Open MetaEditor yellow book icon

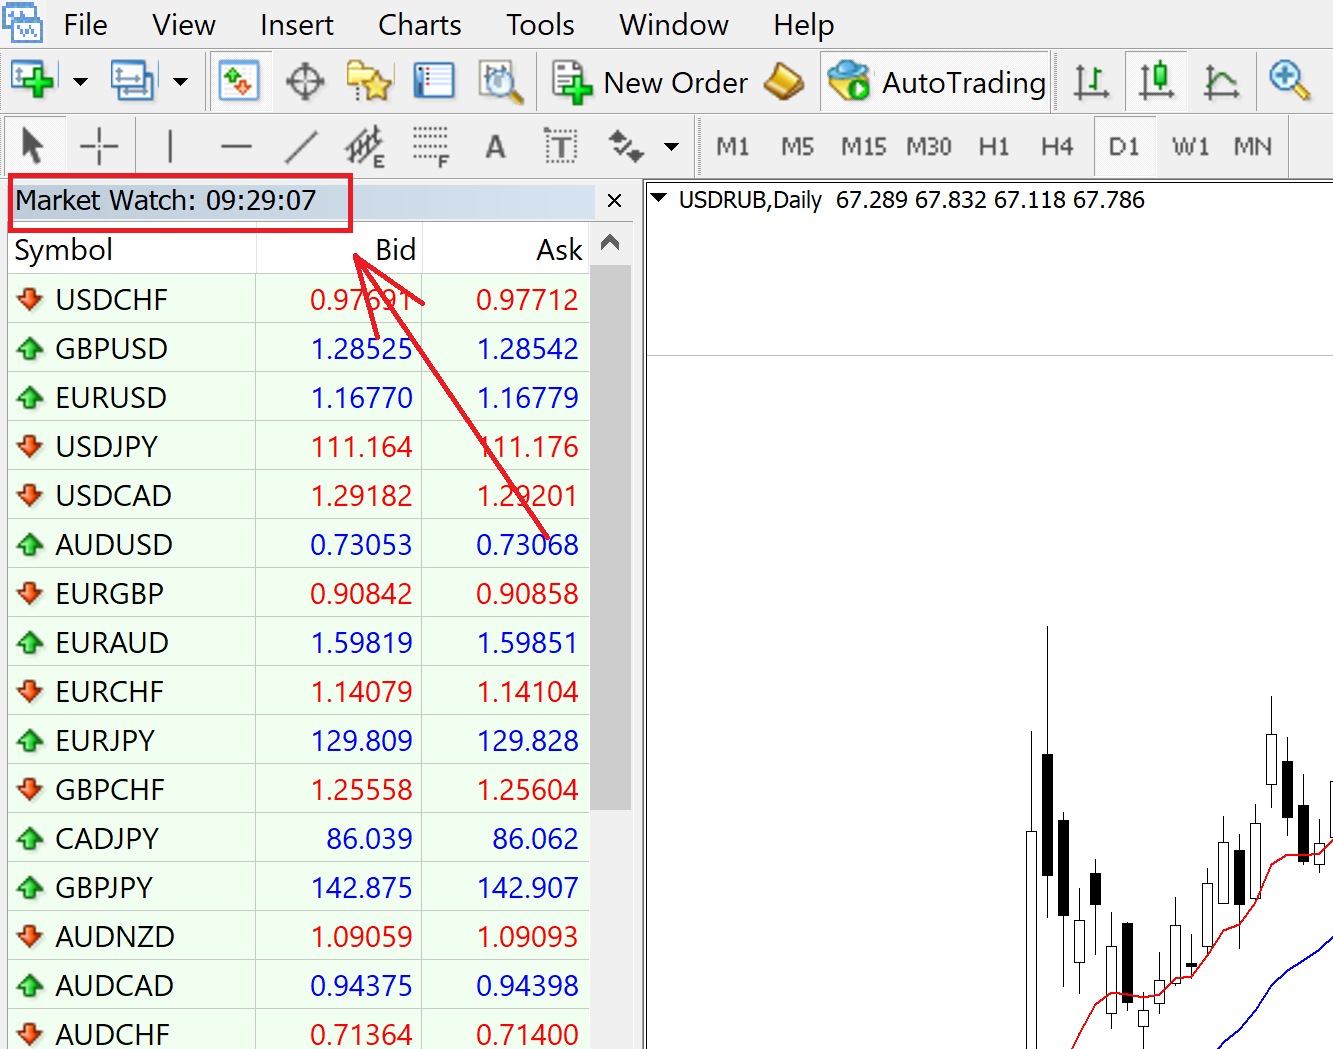[784, 81]
